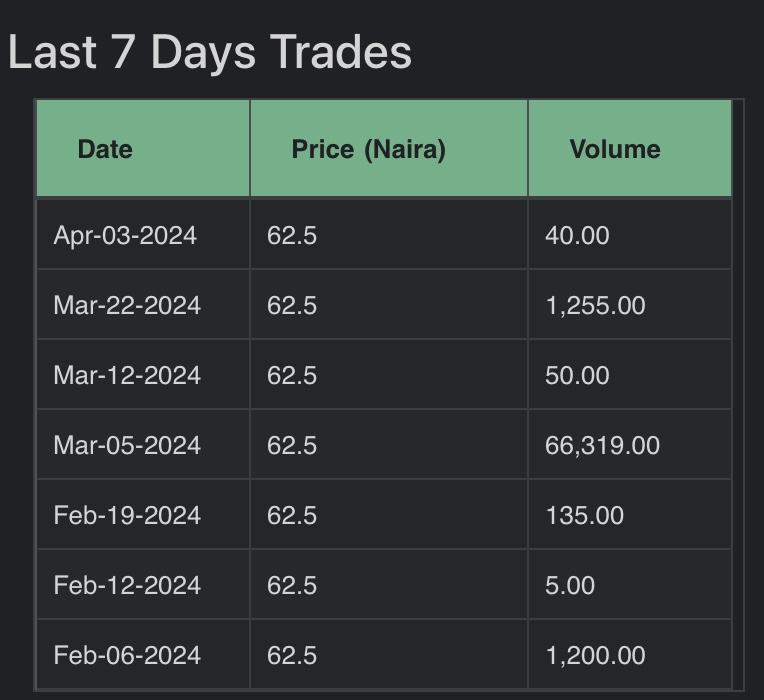Click the 40.00 volume cell
The height and width of the screenshot is (700, 764).
577,235
